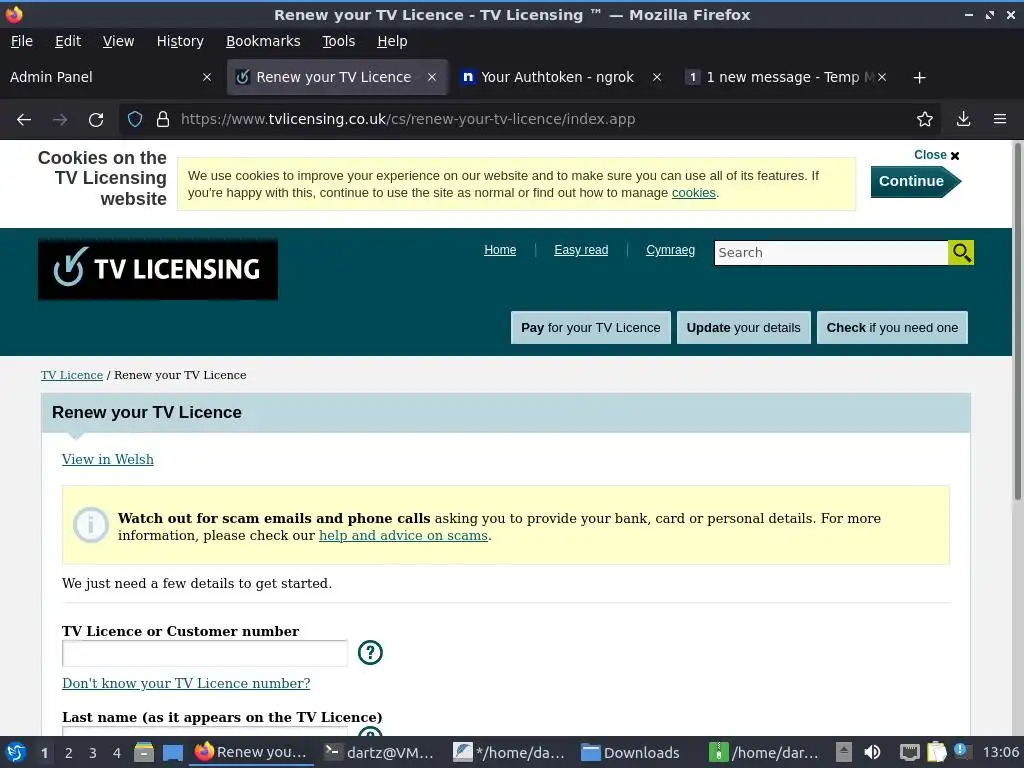Open the Firefox downloads panel
The width and height of the screenshot is (1024, 768).
(963, 120)
